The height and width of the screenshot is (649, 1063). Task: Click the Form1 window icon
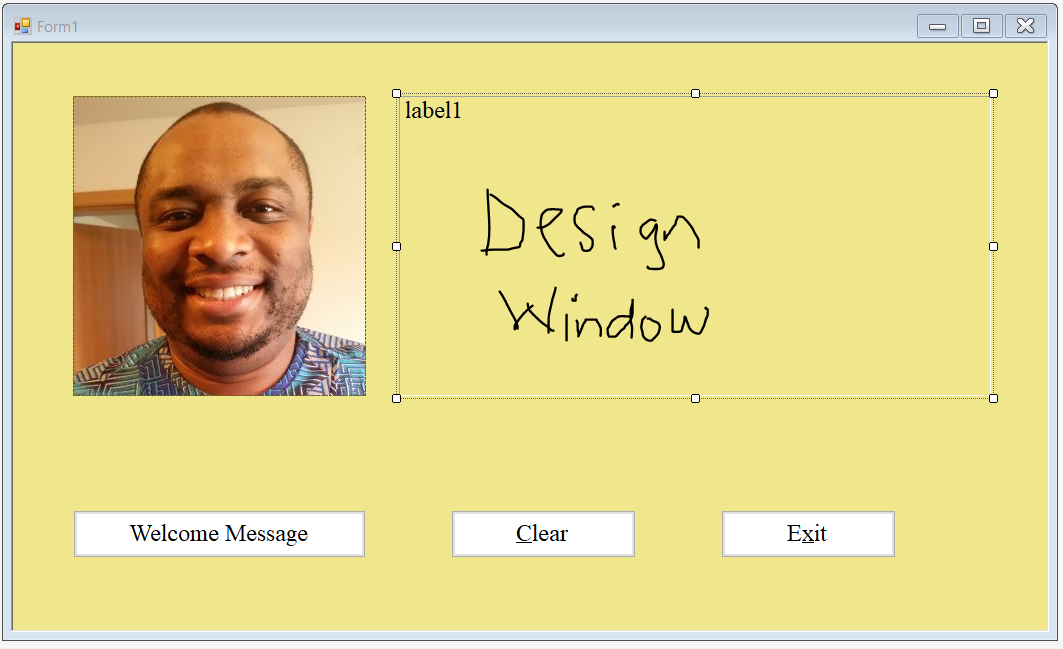pos(22,26)
